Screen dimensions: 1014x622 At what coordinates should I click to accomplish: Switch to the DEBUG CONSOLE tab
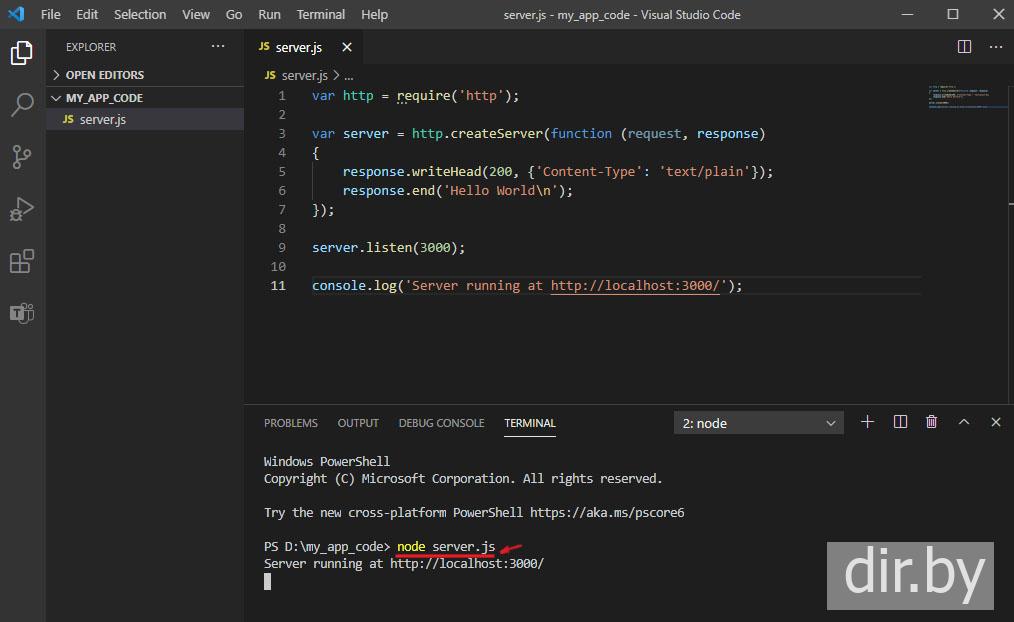[441, 423]
